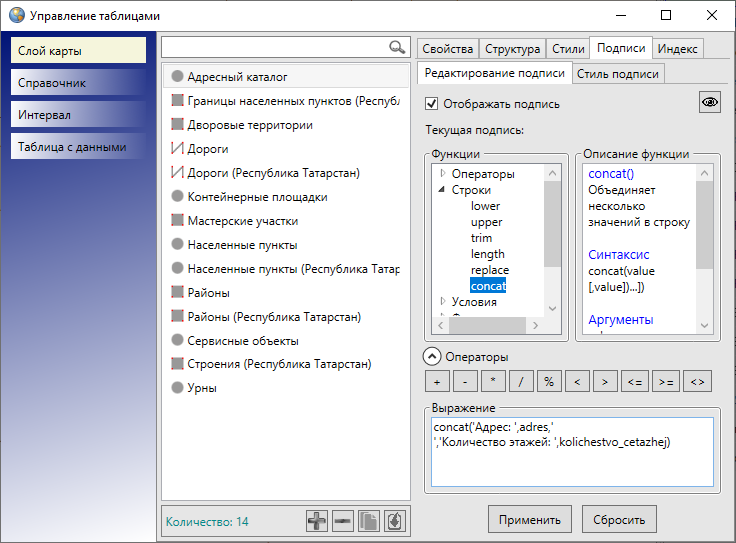Toggle 'Отображать подпись' checkbox

[x=432, y=103]
